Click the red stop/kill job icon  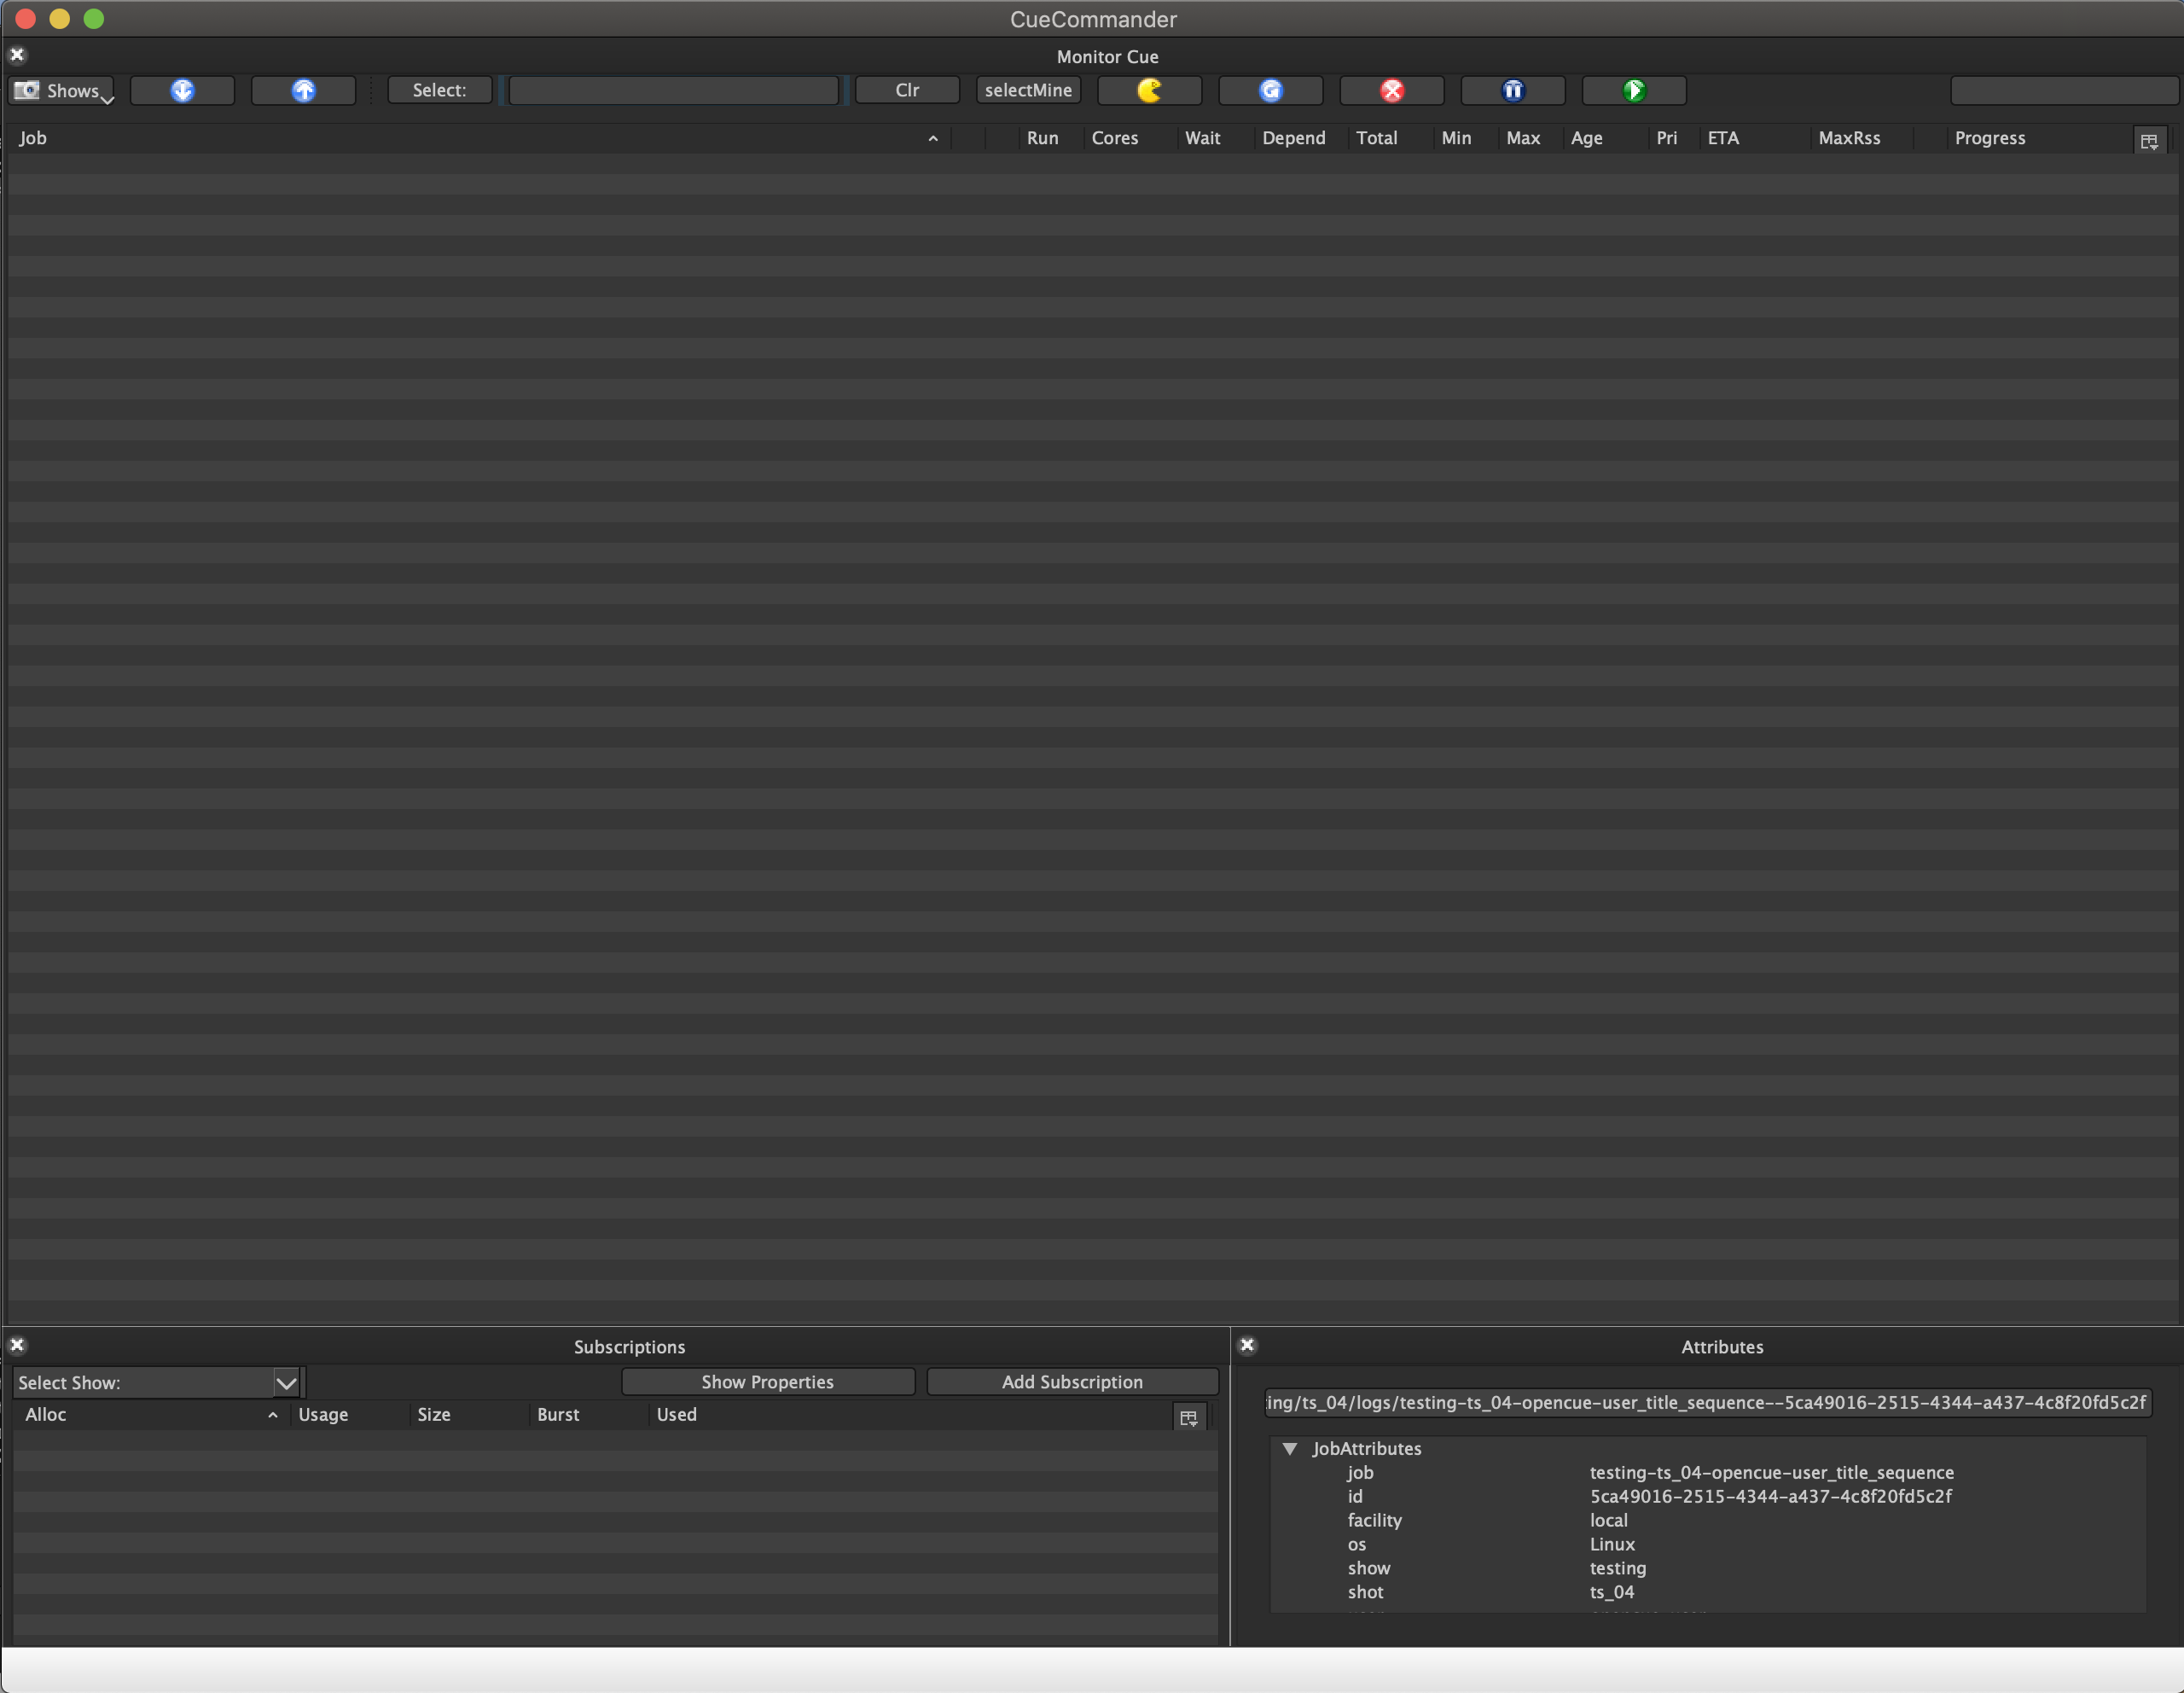[1393, 90]
